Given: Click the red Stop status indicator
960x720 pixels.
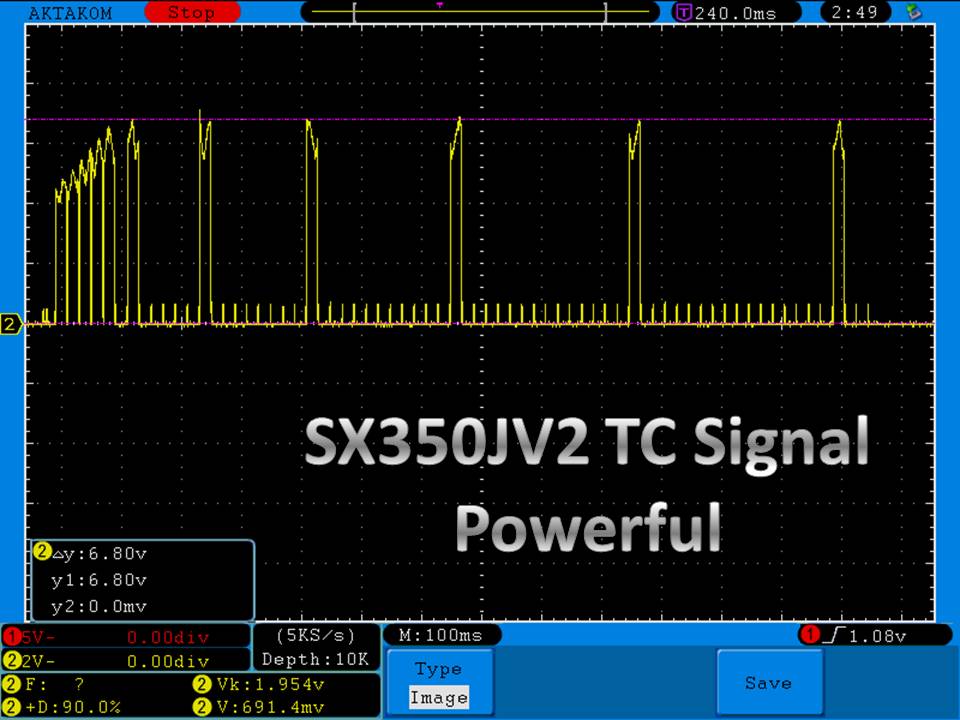Looking at the screenshot, I should coord(190,13).
